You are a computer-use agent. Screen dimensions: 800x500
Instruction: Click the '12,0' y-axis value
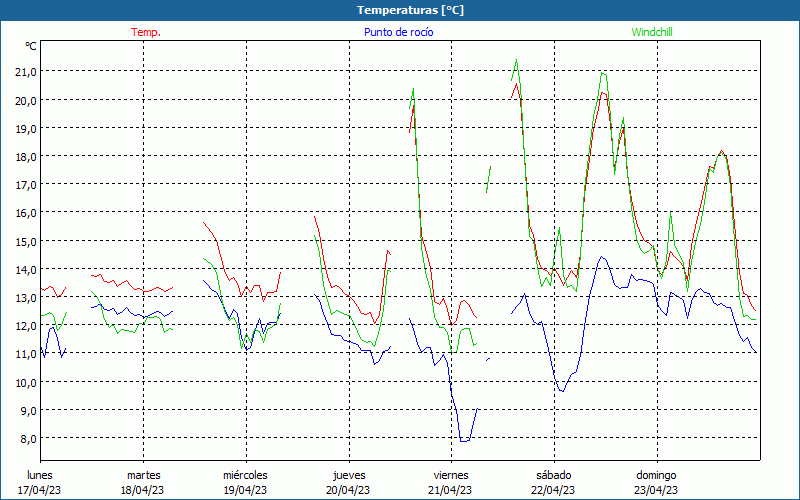[26, 326]
